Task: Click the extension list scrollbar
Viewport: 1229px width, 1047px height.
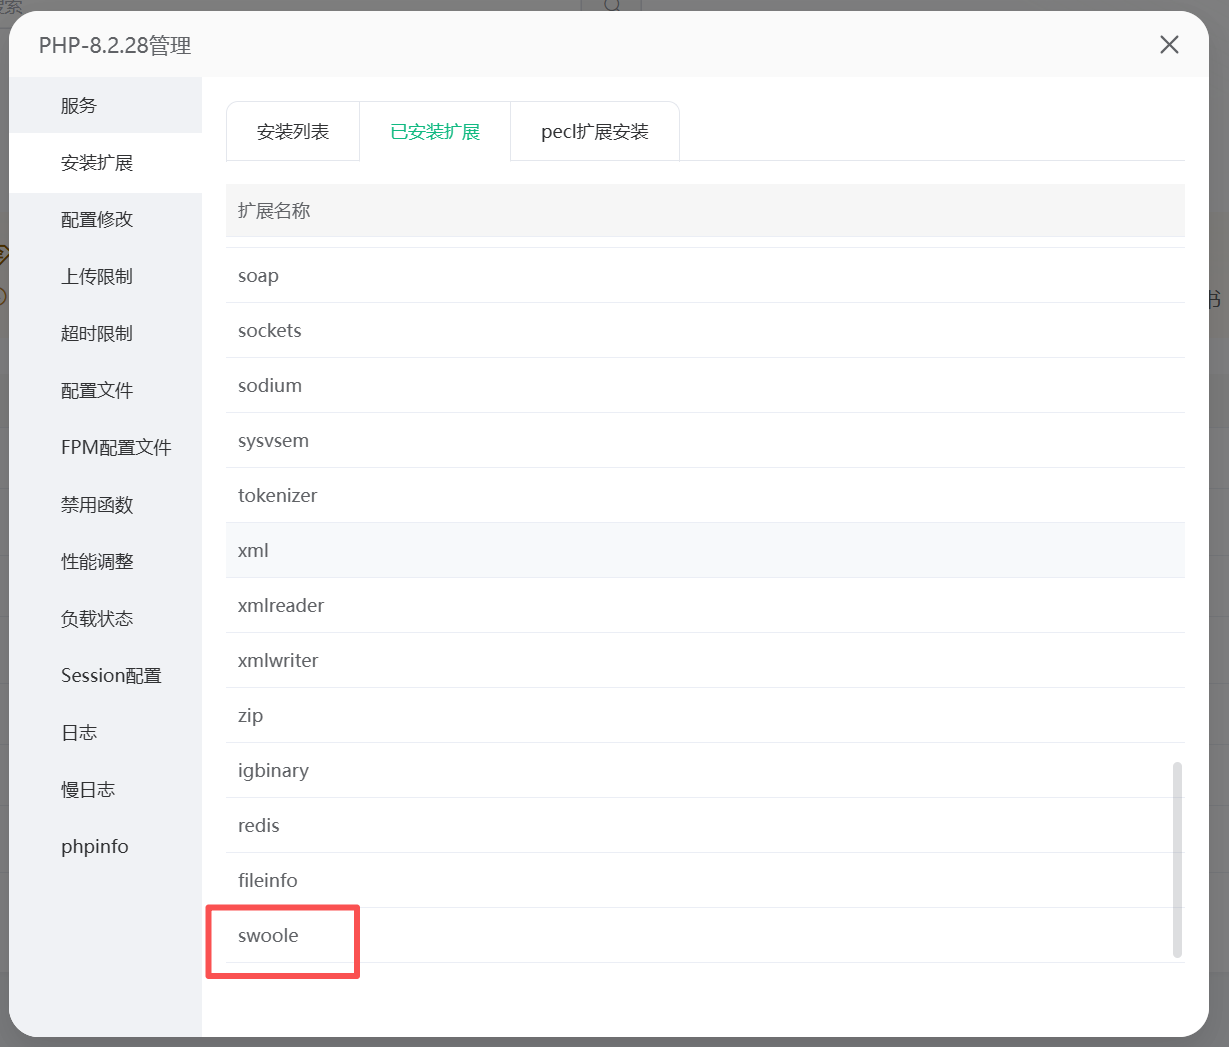Action: tap(1177, 860)
